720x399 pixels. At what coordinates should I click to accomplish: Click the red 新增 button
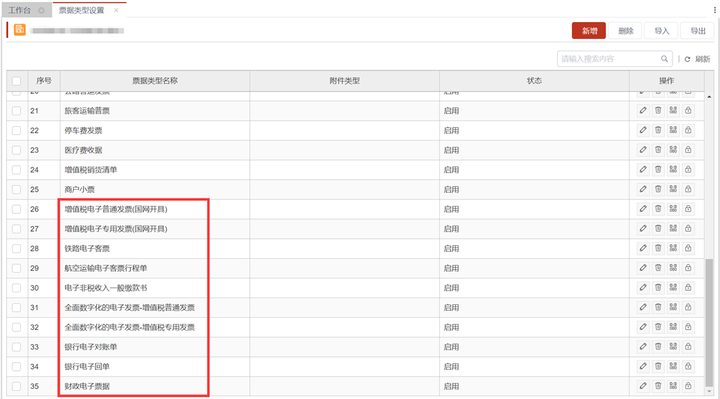click(589, 31)
